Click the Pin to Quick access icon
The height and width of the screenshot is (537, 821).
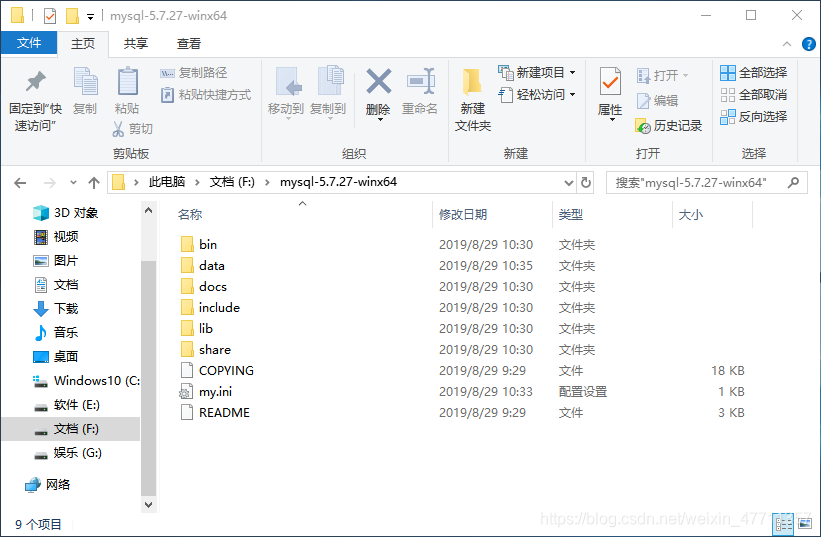36,82
